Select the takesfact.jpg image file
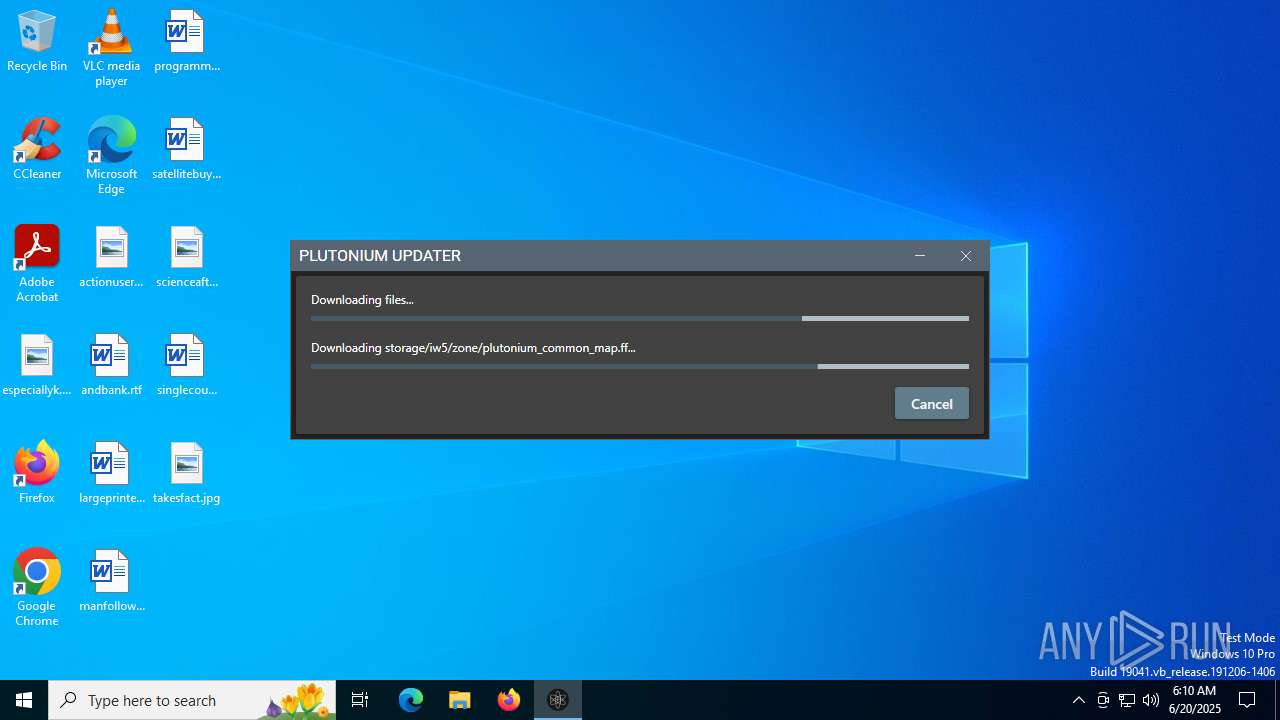This screenshot has height=720, width=1280. click(187, 473)
